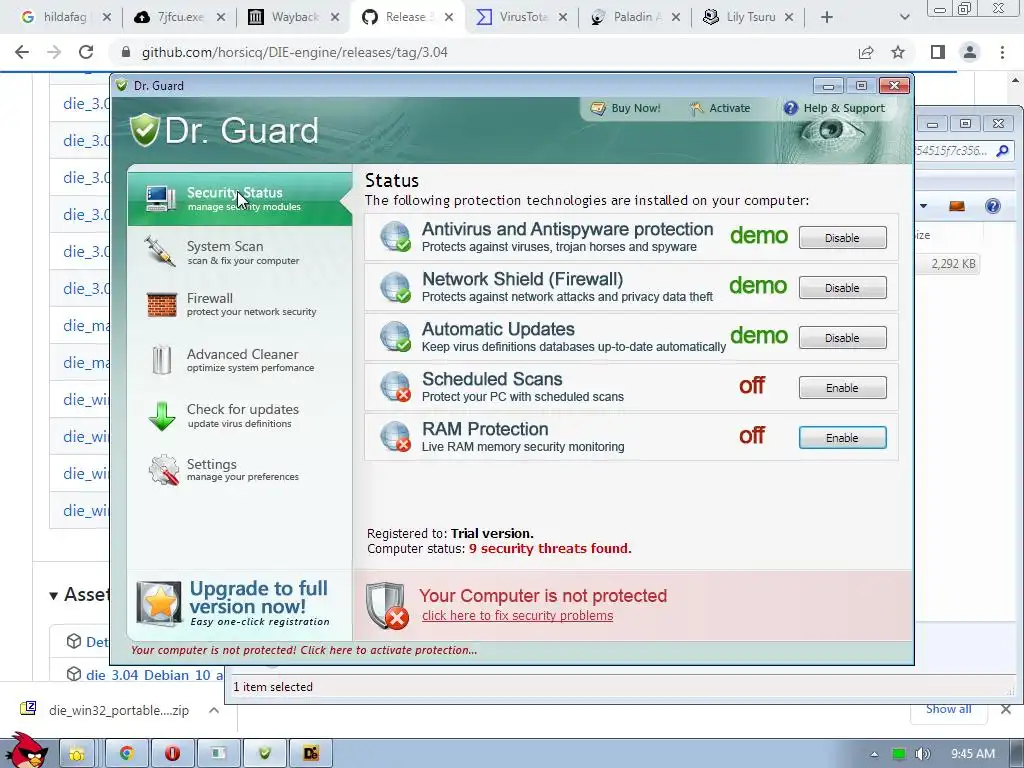Click the Firewall brick wall icon

161,304
